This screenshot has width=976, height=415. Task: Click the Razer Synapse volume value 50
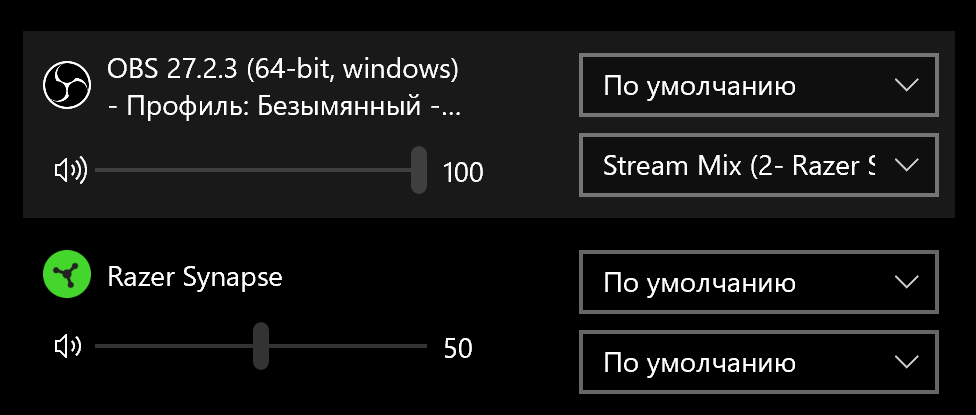(x=458, y=349)
